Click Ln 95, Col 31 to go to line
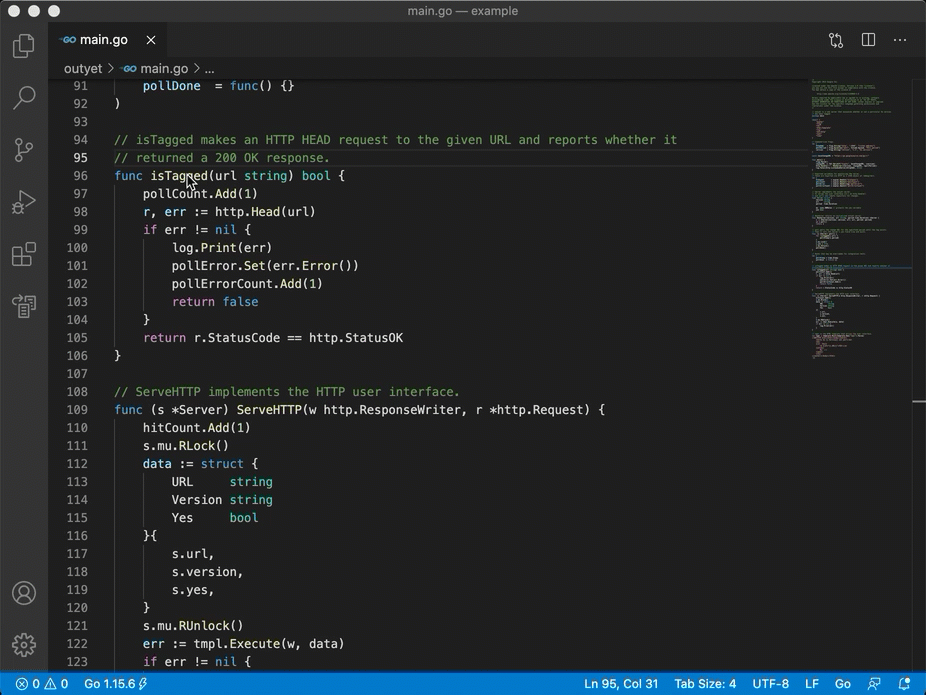926x695 pixels. (620, 684)
